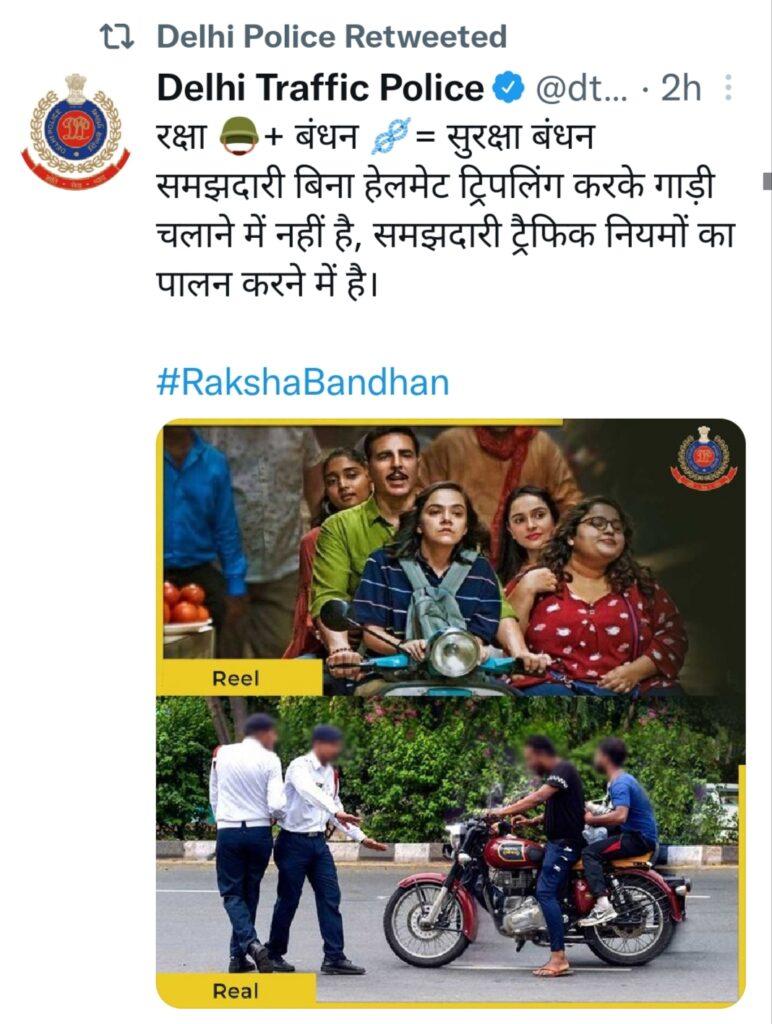Click the 'Delhi Police Retweeted' label
772x1024 pixels.
tap(332, 37)
